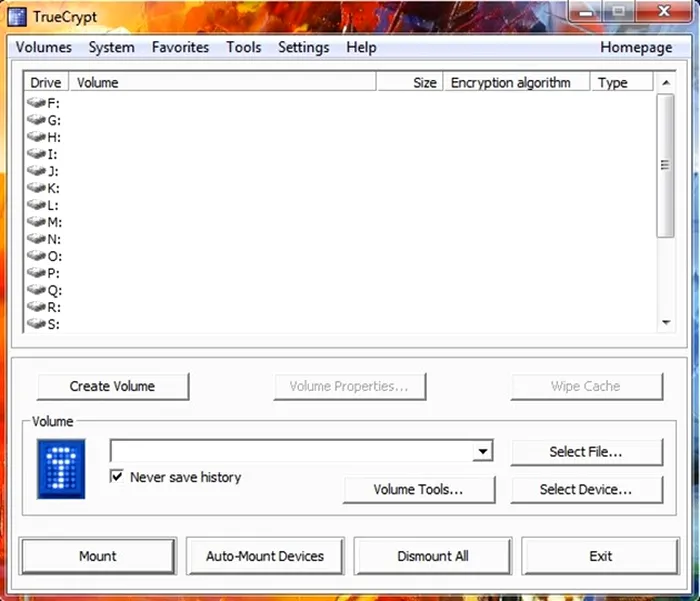Open the Tools menu
Screen dimensions: 700x601
point(244,47)
